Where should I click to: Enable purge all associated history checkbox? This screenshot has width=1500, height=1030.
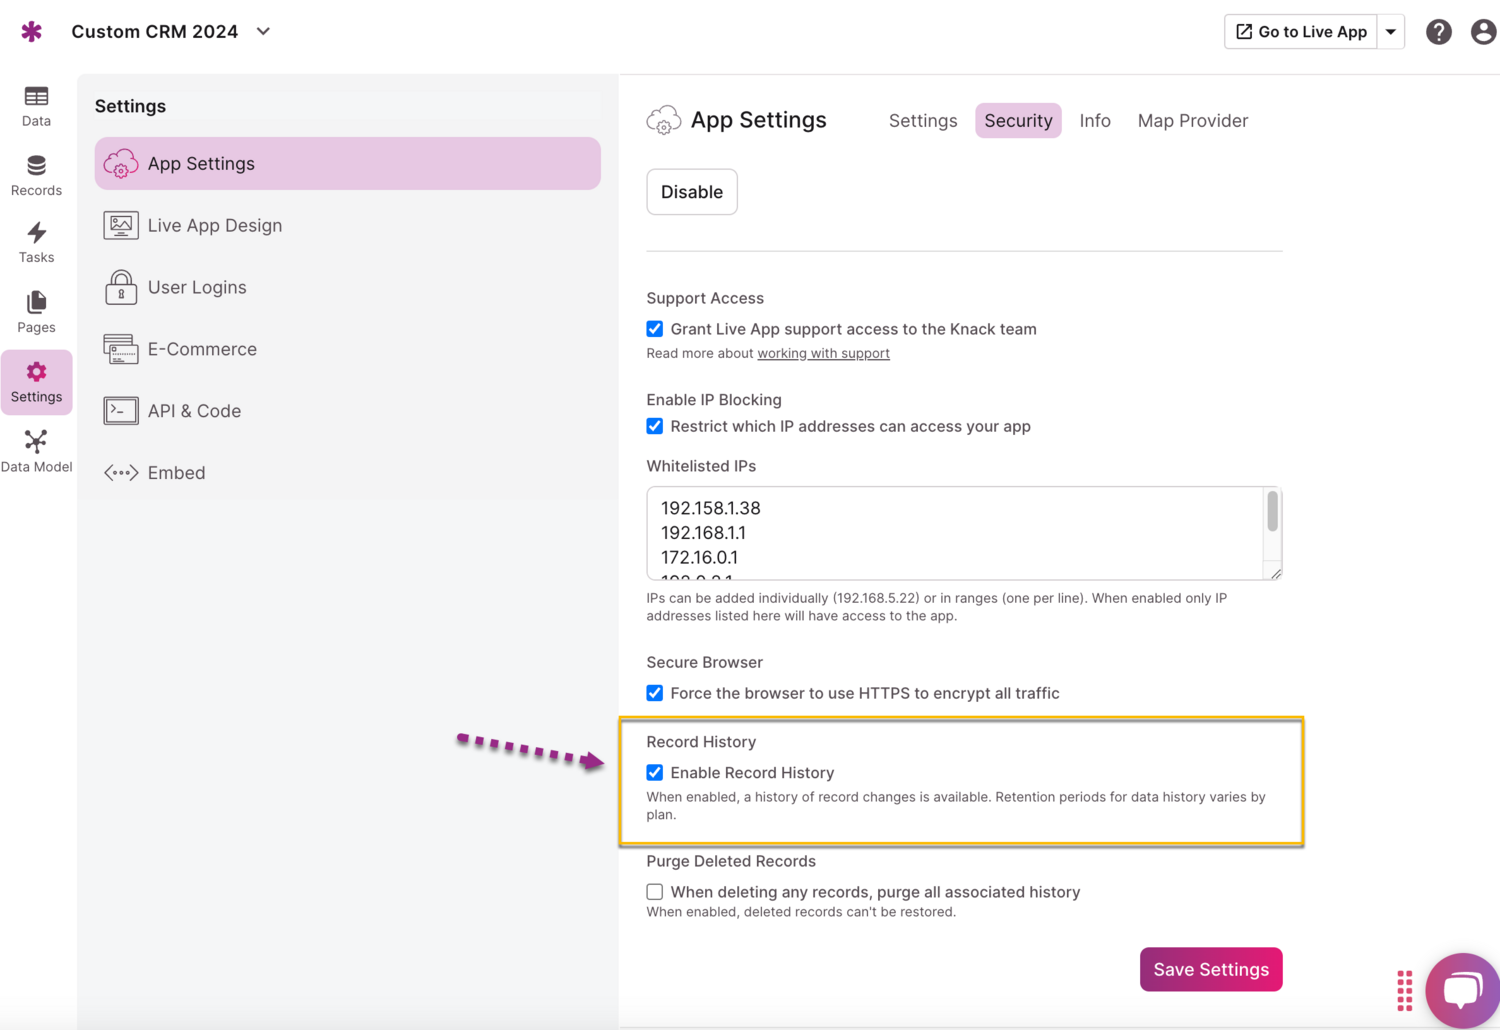(x=655, y=892)
